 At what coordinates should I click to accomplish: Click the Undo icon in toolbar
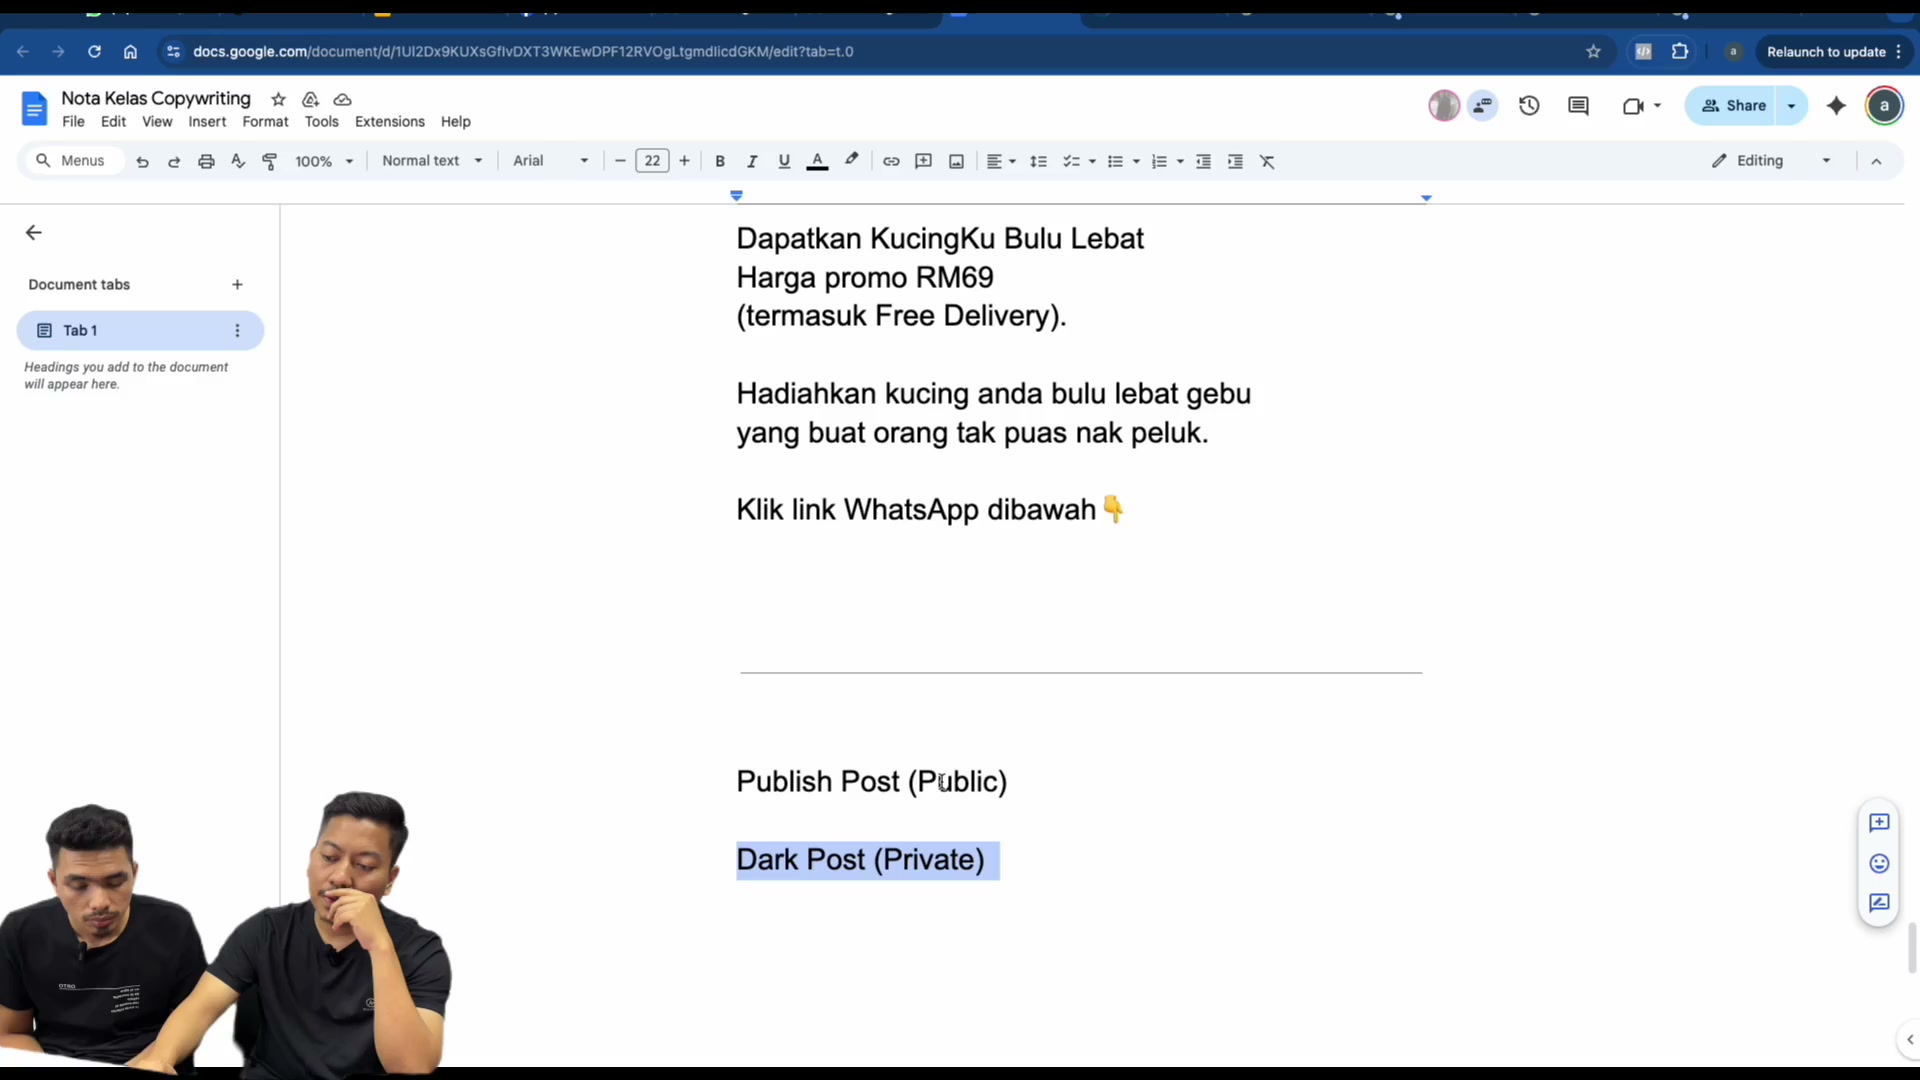point(142,161)
